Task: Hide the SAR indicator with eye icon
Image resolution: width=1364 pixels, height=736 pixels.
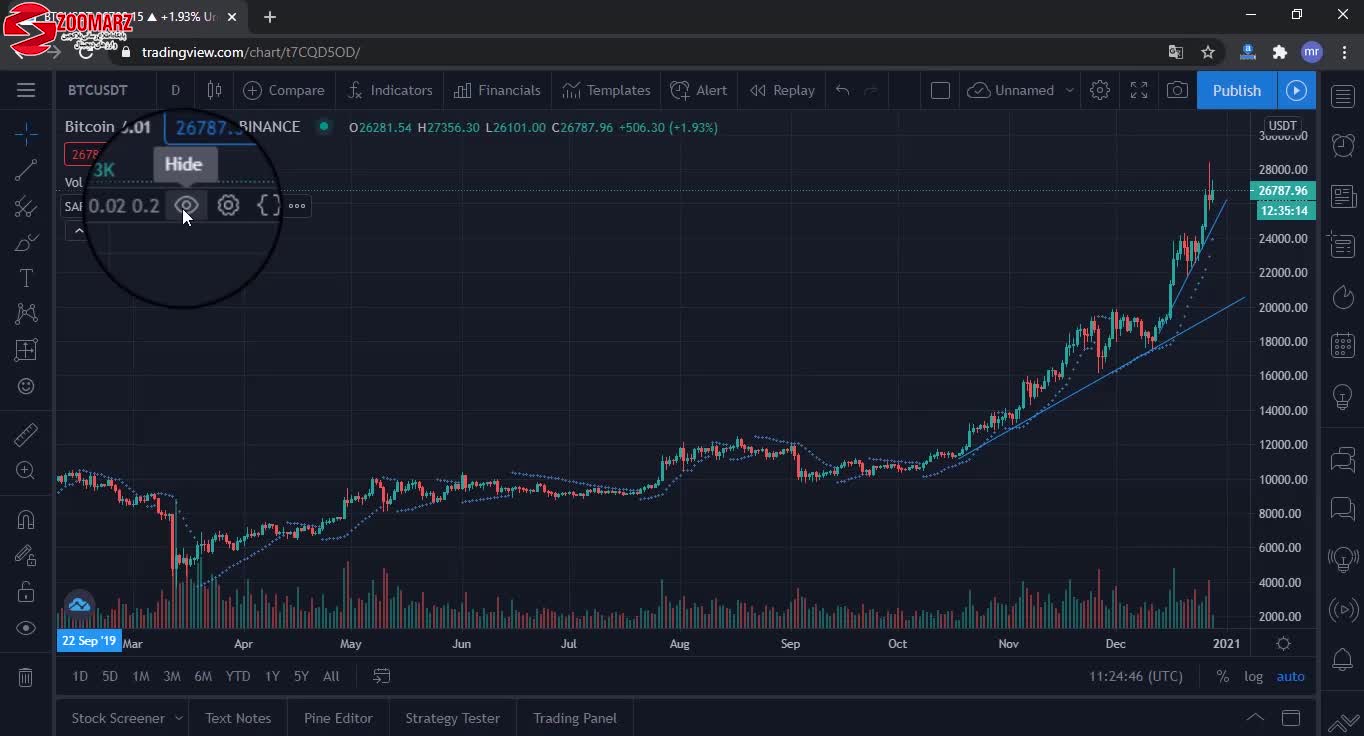Action: pyautogui.click(x=186, y=206)
